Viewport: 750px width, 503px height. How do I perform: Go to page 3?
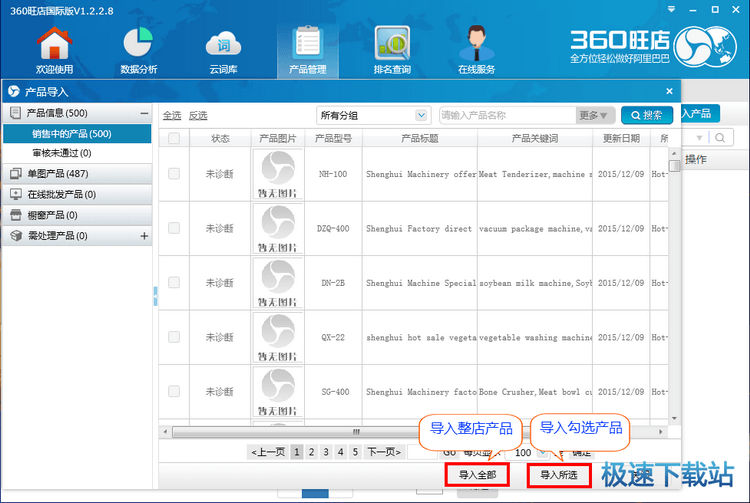pos(326,452)
